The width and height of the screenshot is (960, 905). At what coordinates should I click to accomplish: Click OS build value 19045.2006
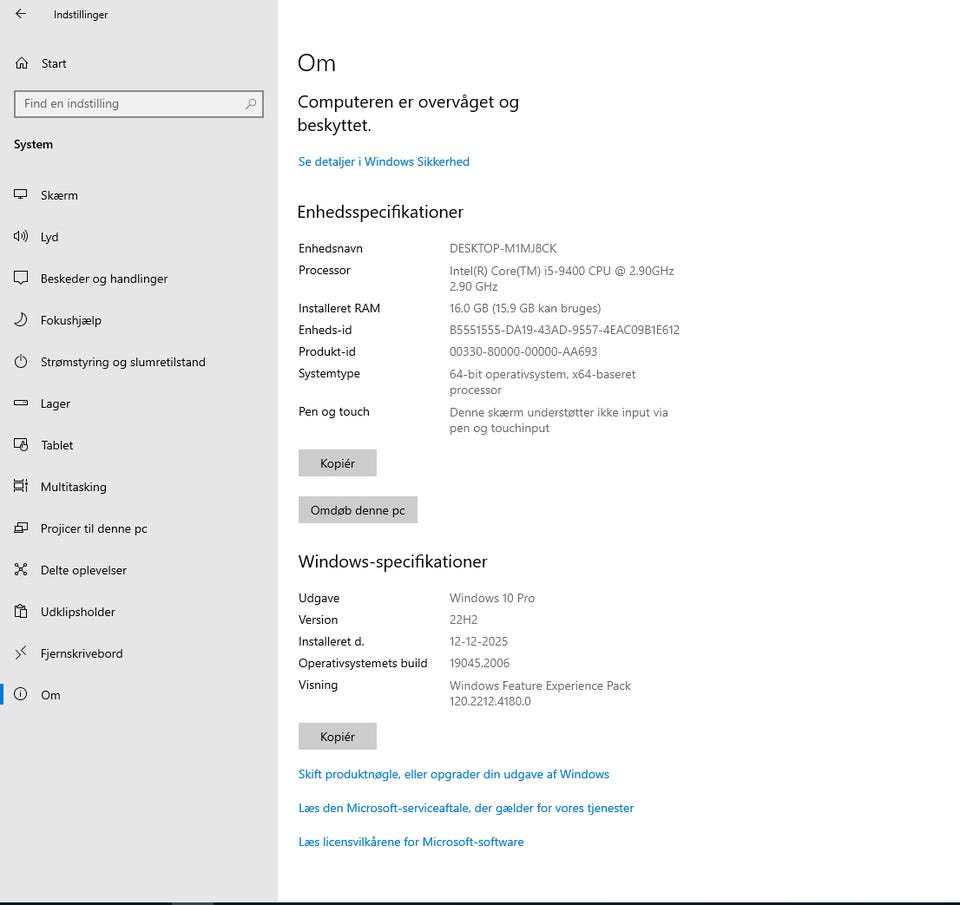pos(479,663)
